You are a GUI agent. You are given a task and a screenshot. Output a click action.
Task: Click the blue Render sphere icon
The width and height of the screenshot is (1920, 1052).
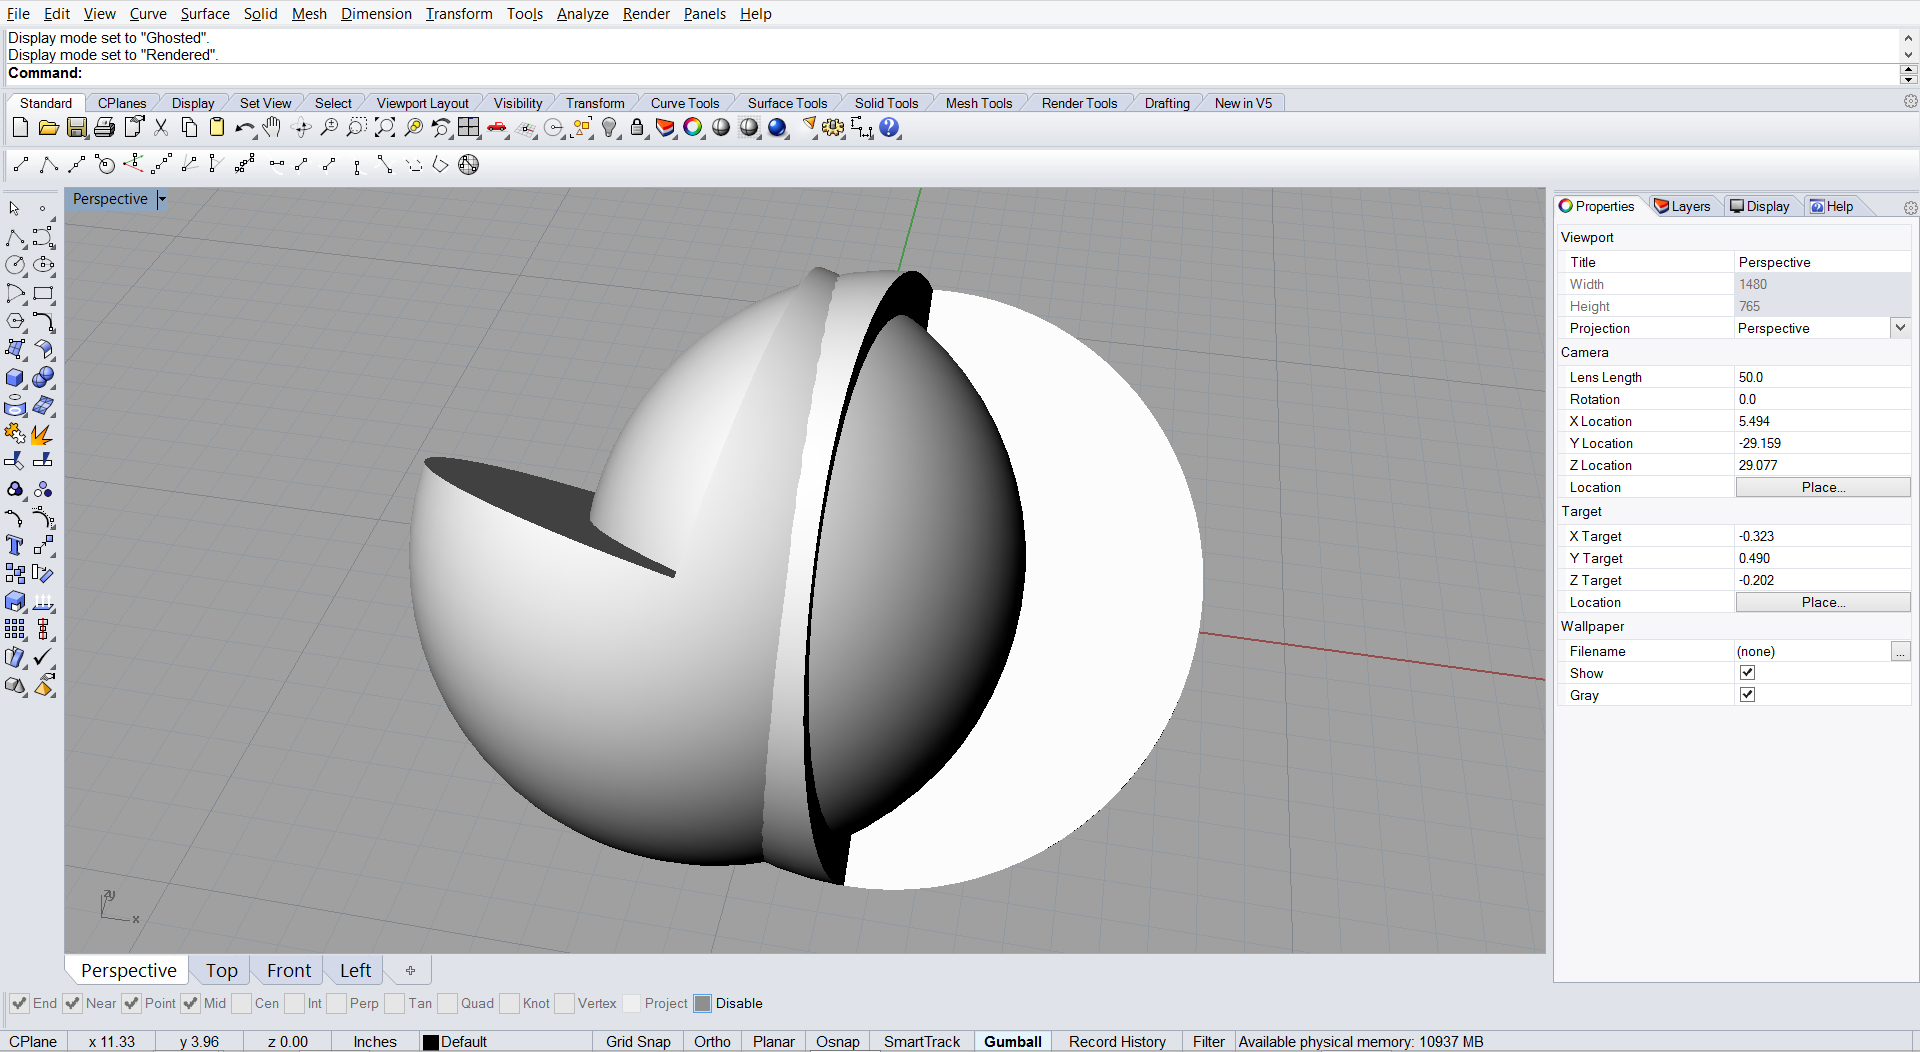click(777, 127)
